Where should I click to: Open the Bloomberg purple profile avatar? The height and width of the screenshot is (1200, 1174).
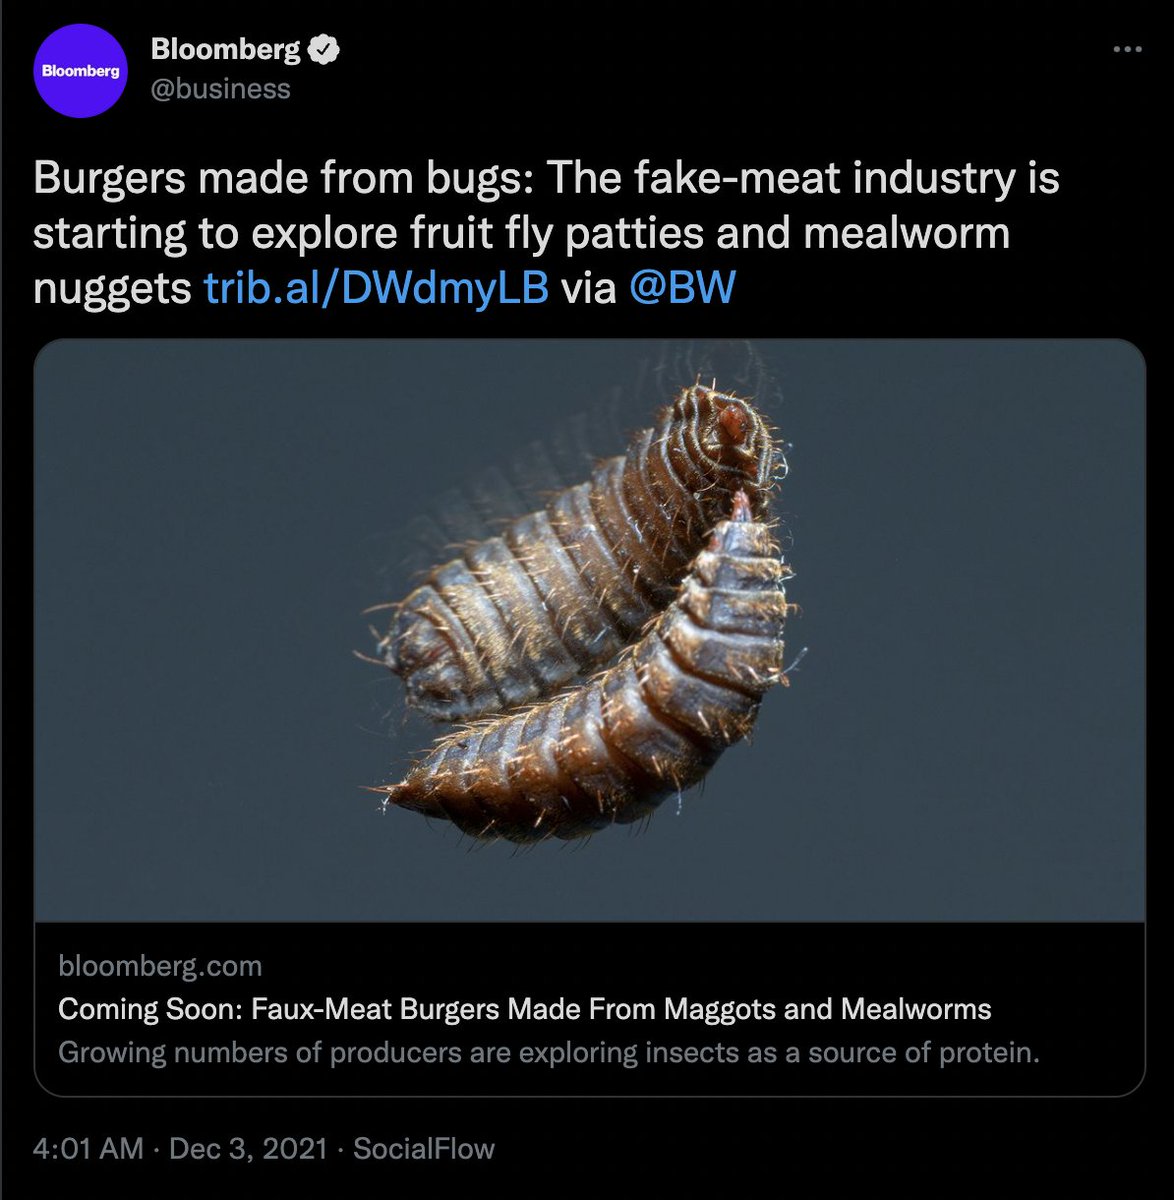point(79,70)
